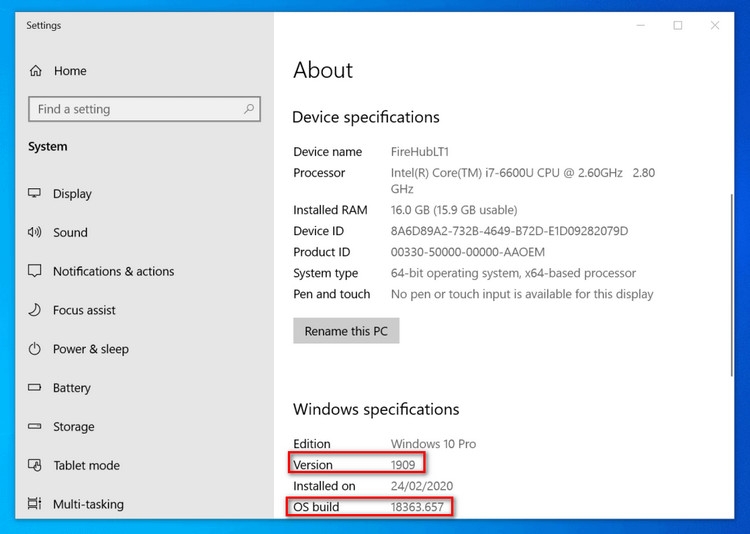Click the Processor label

tap(319, 173)
